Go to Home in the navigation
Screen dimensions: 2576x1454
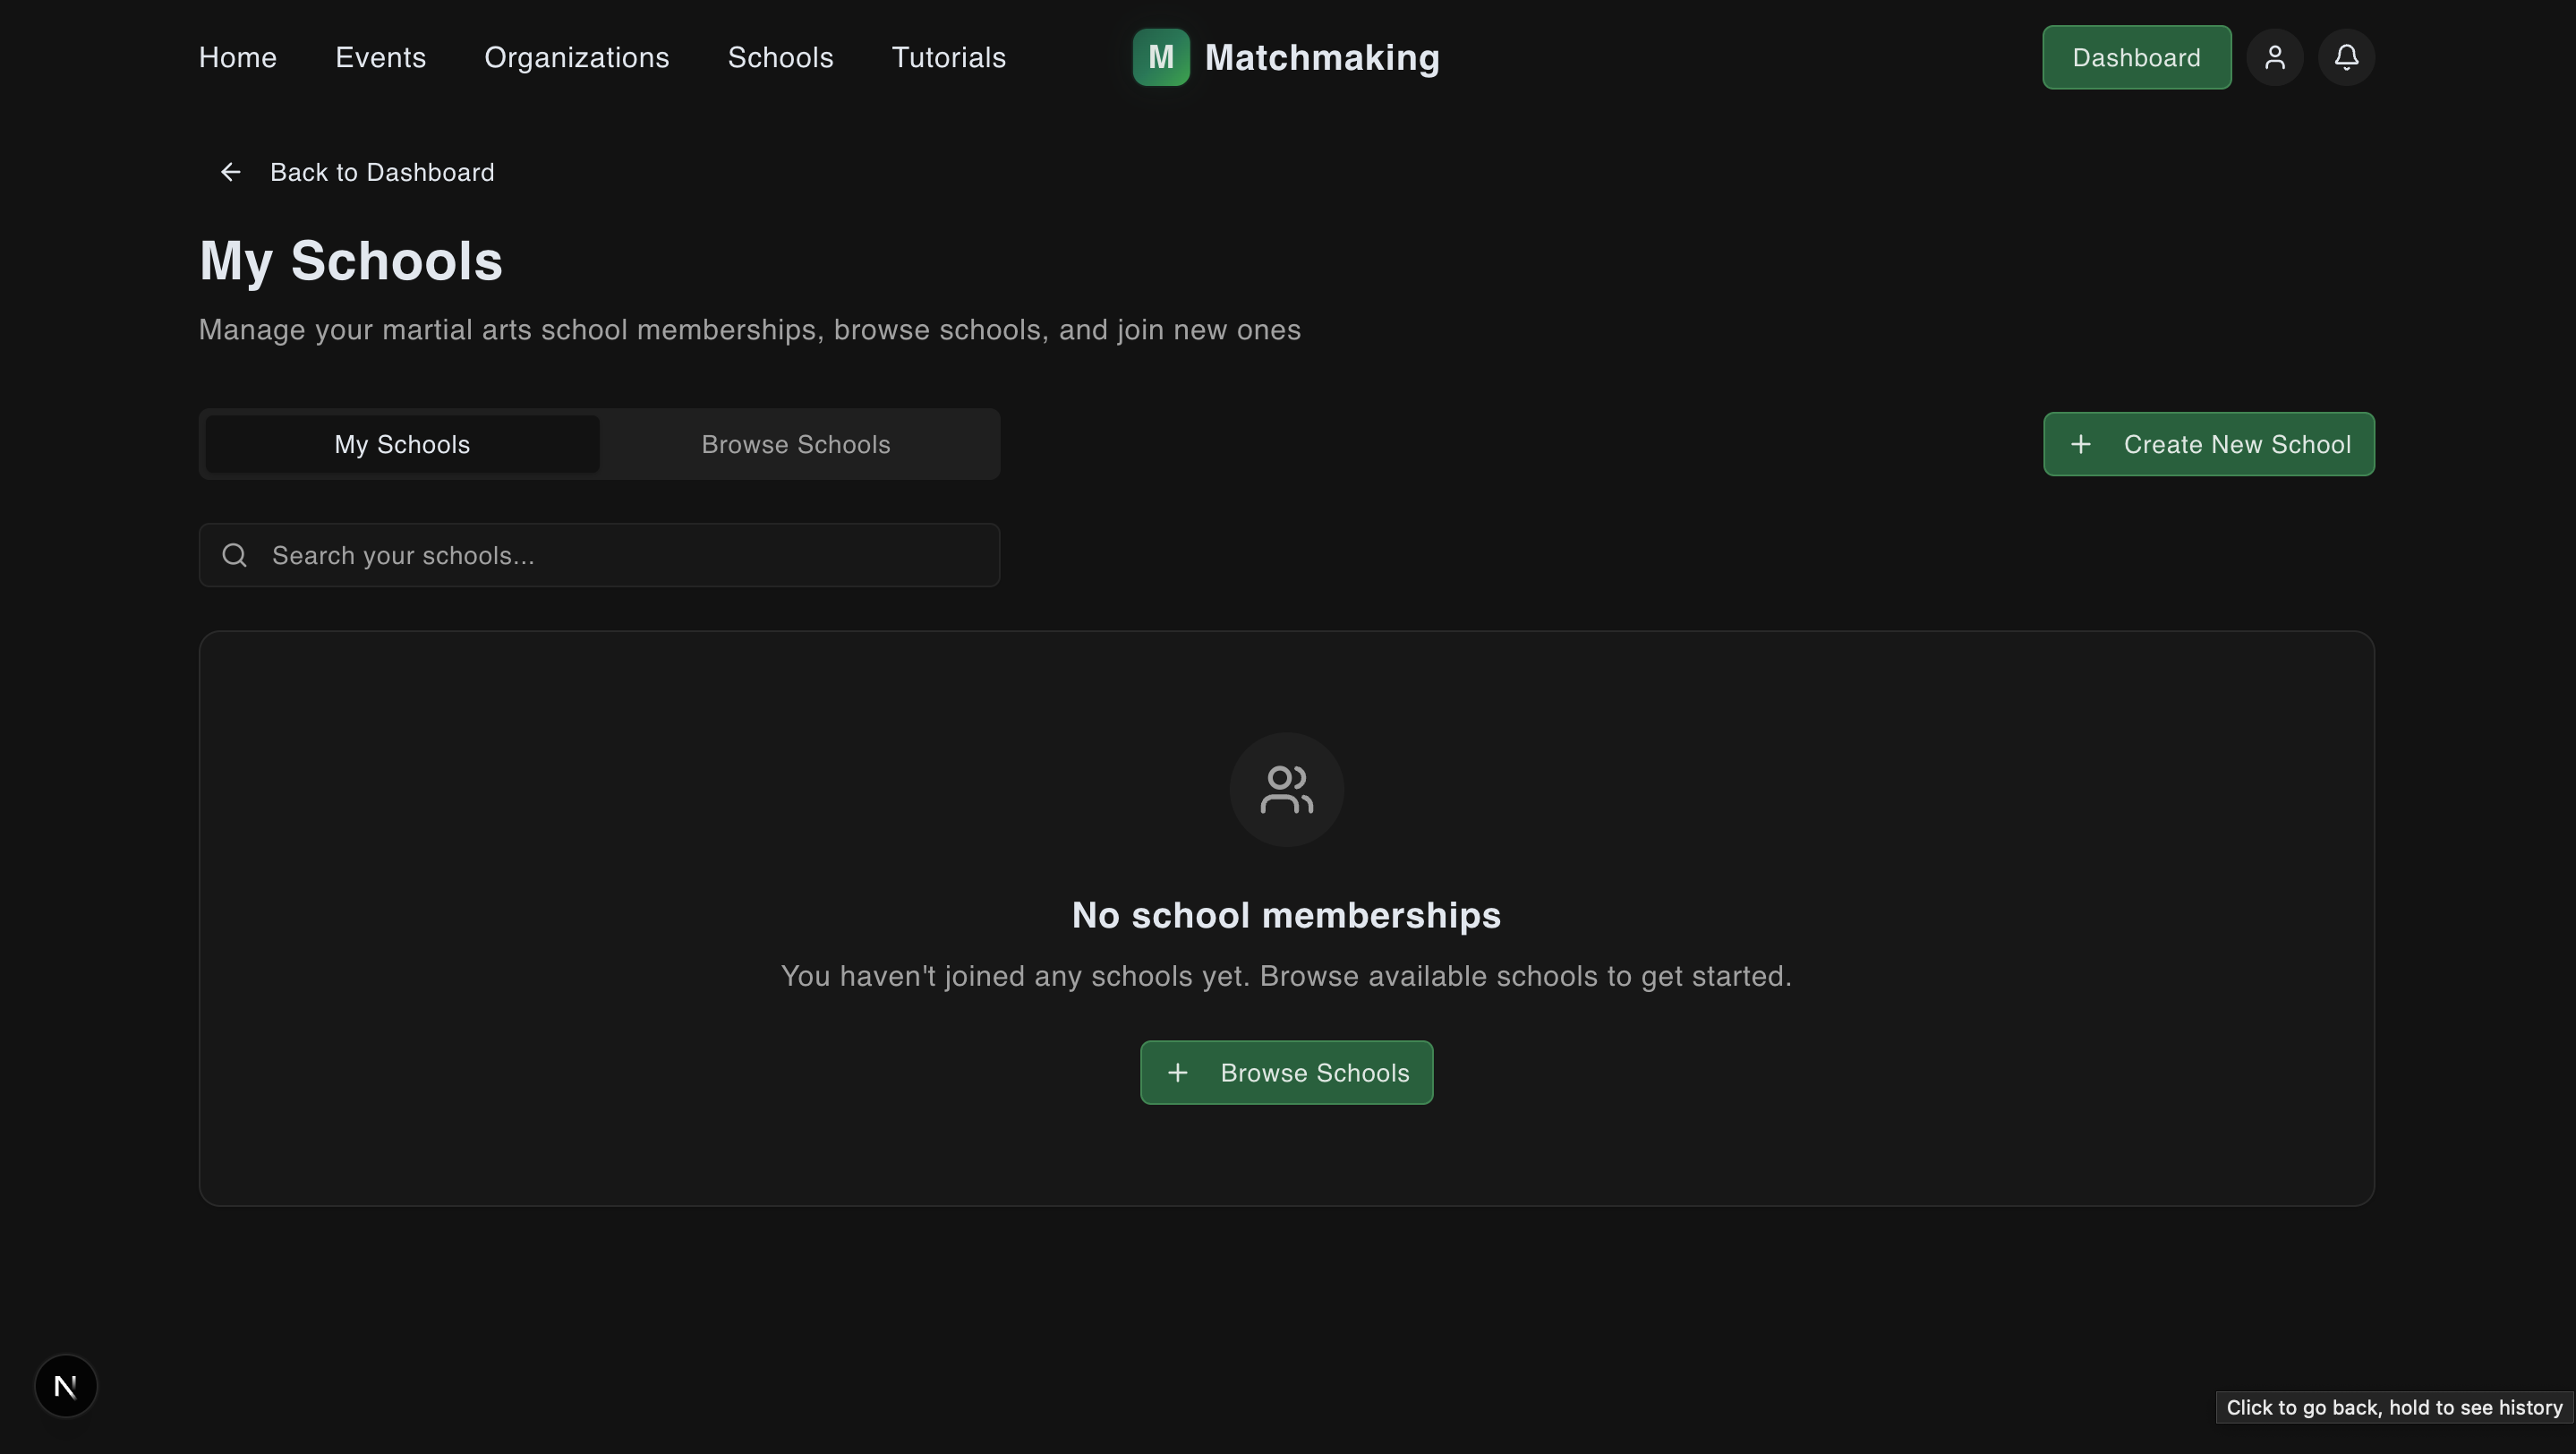click(x=238, y=57)
